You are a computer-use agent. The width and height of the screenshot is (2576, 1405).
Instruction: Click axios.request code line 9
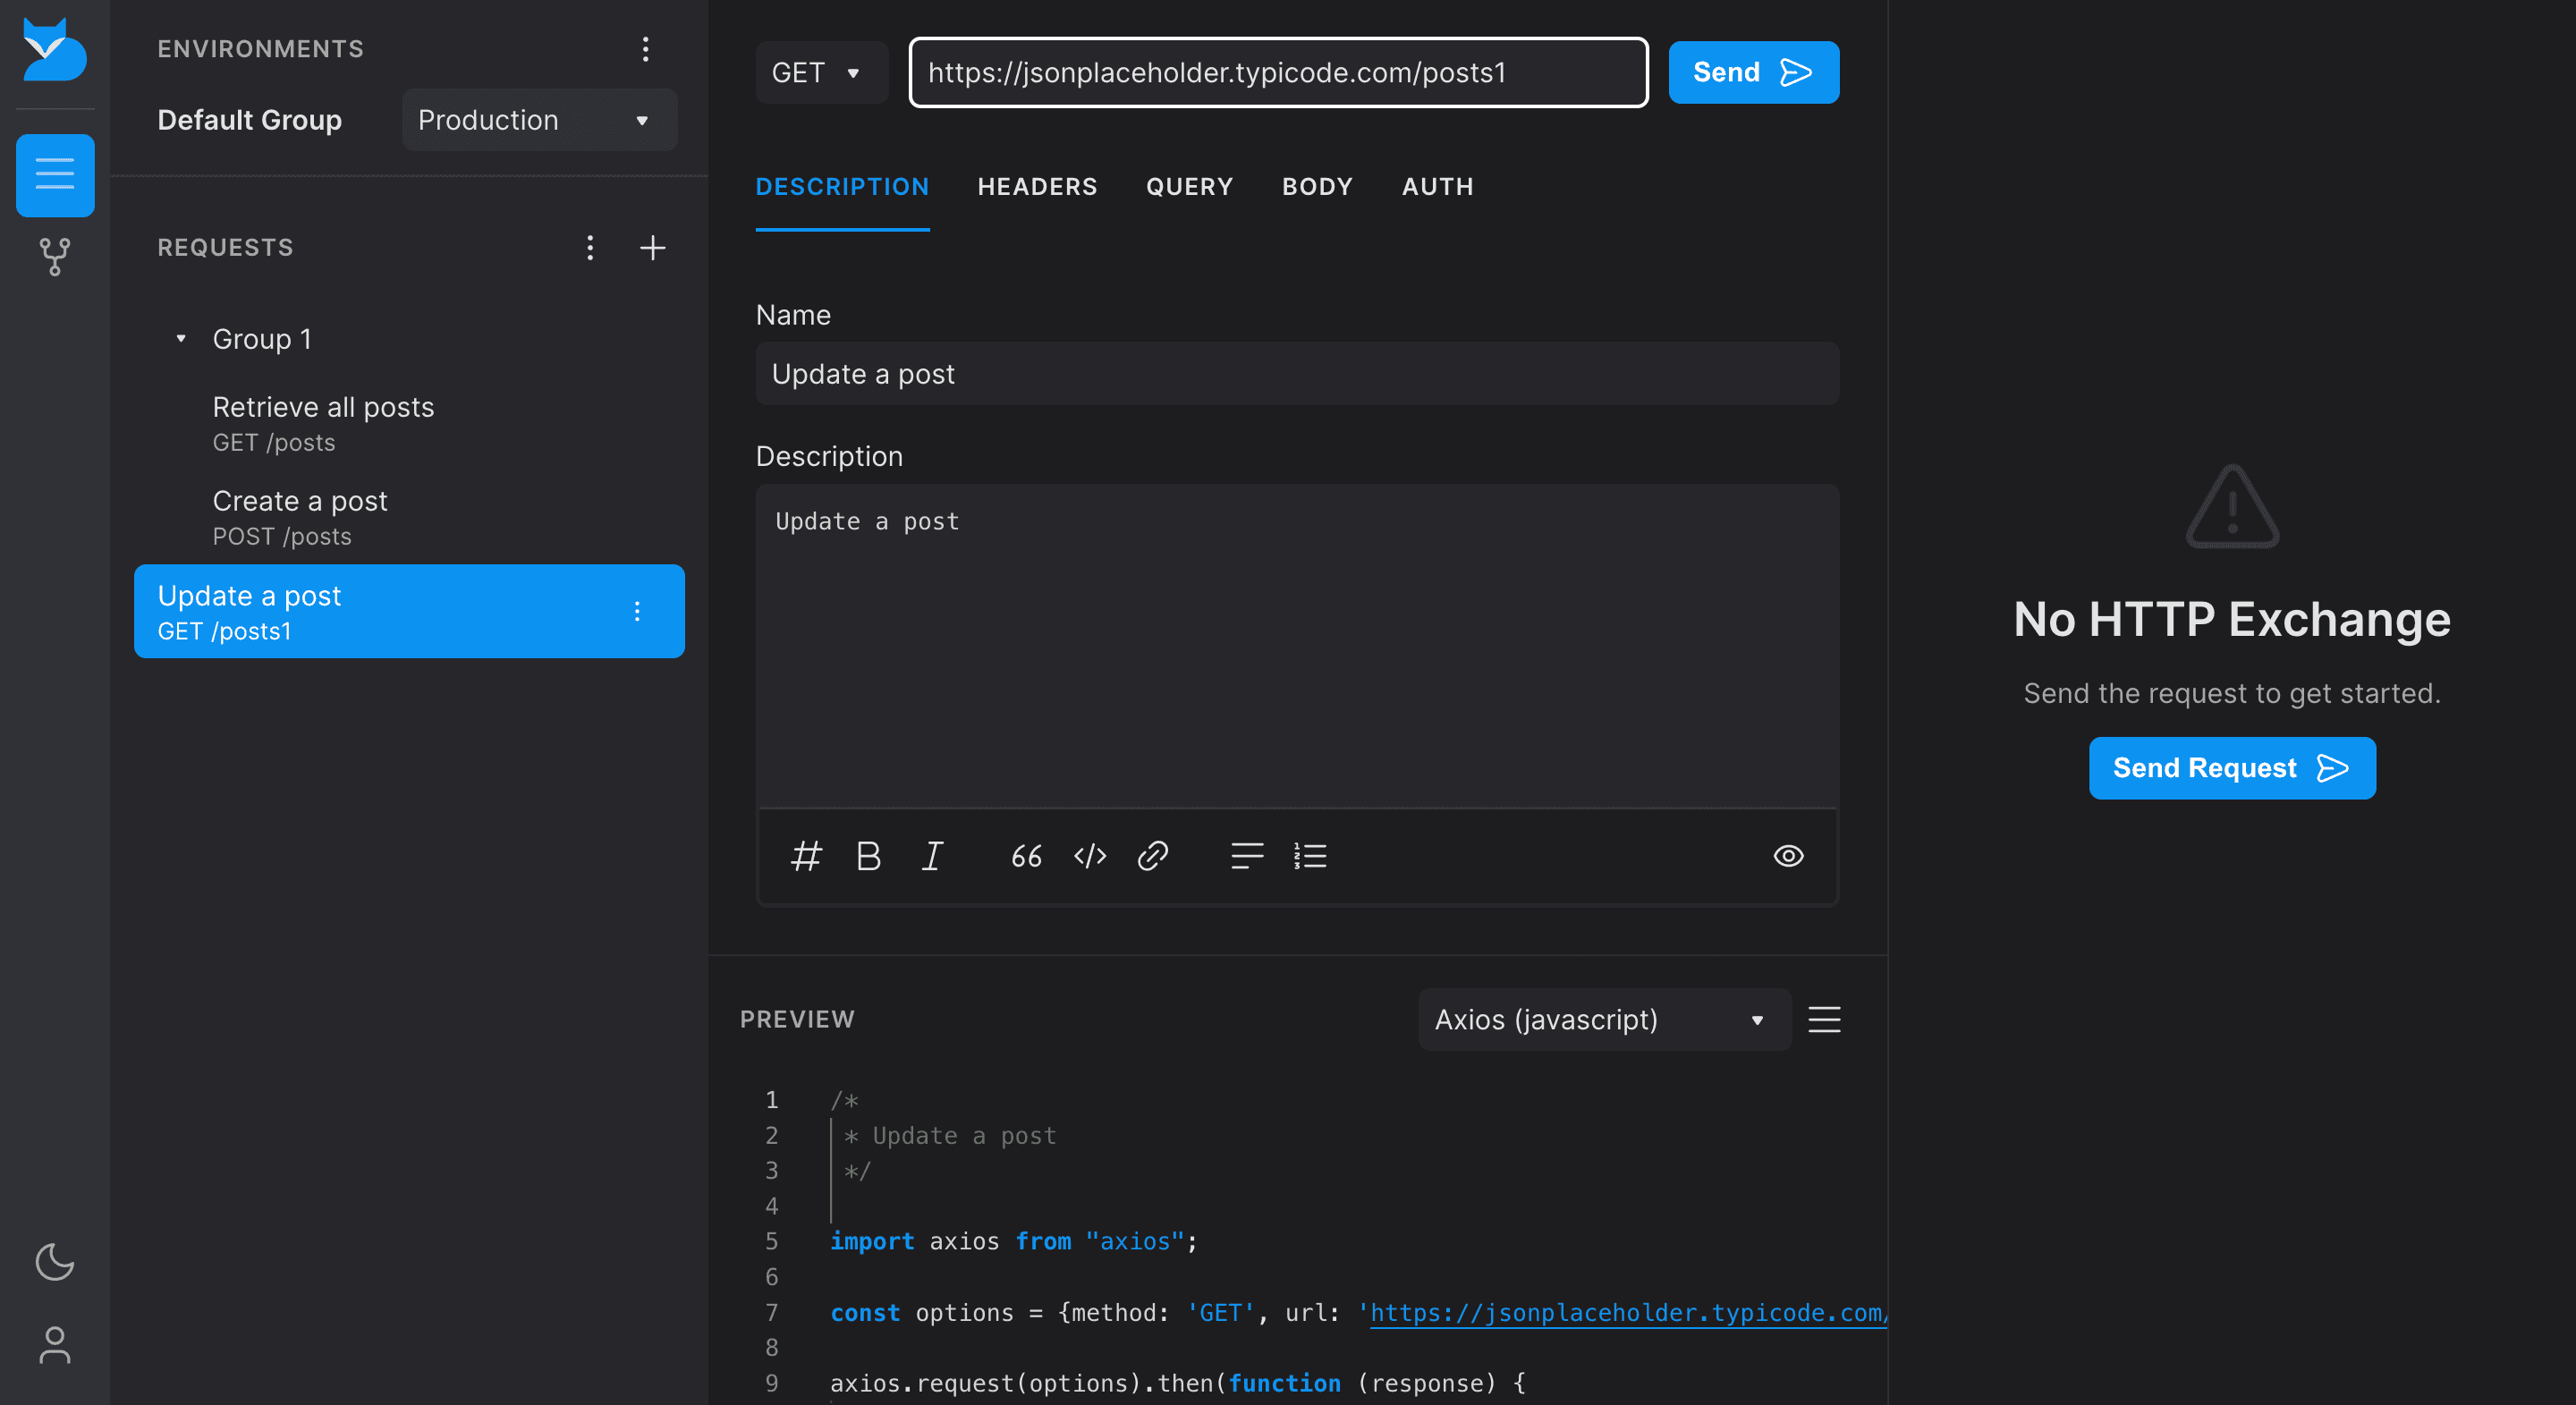point(1177,1383)
